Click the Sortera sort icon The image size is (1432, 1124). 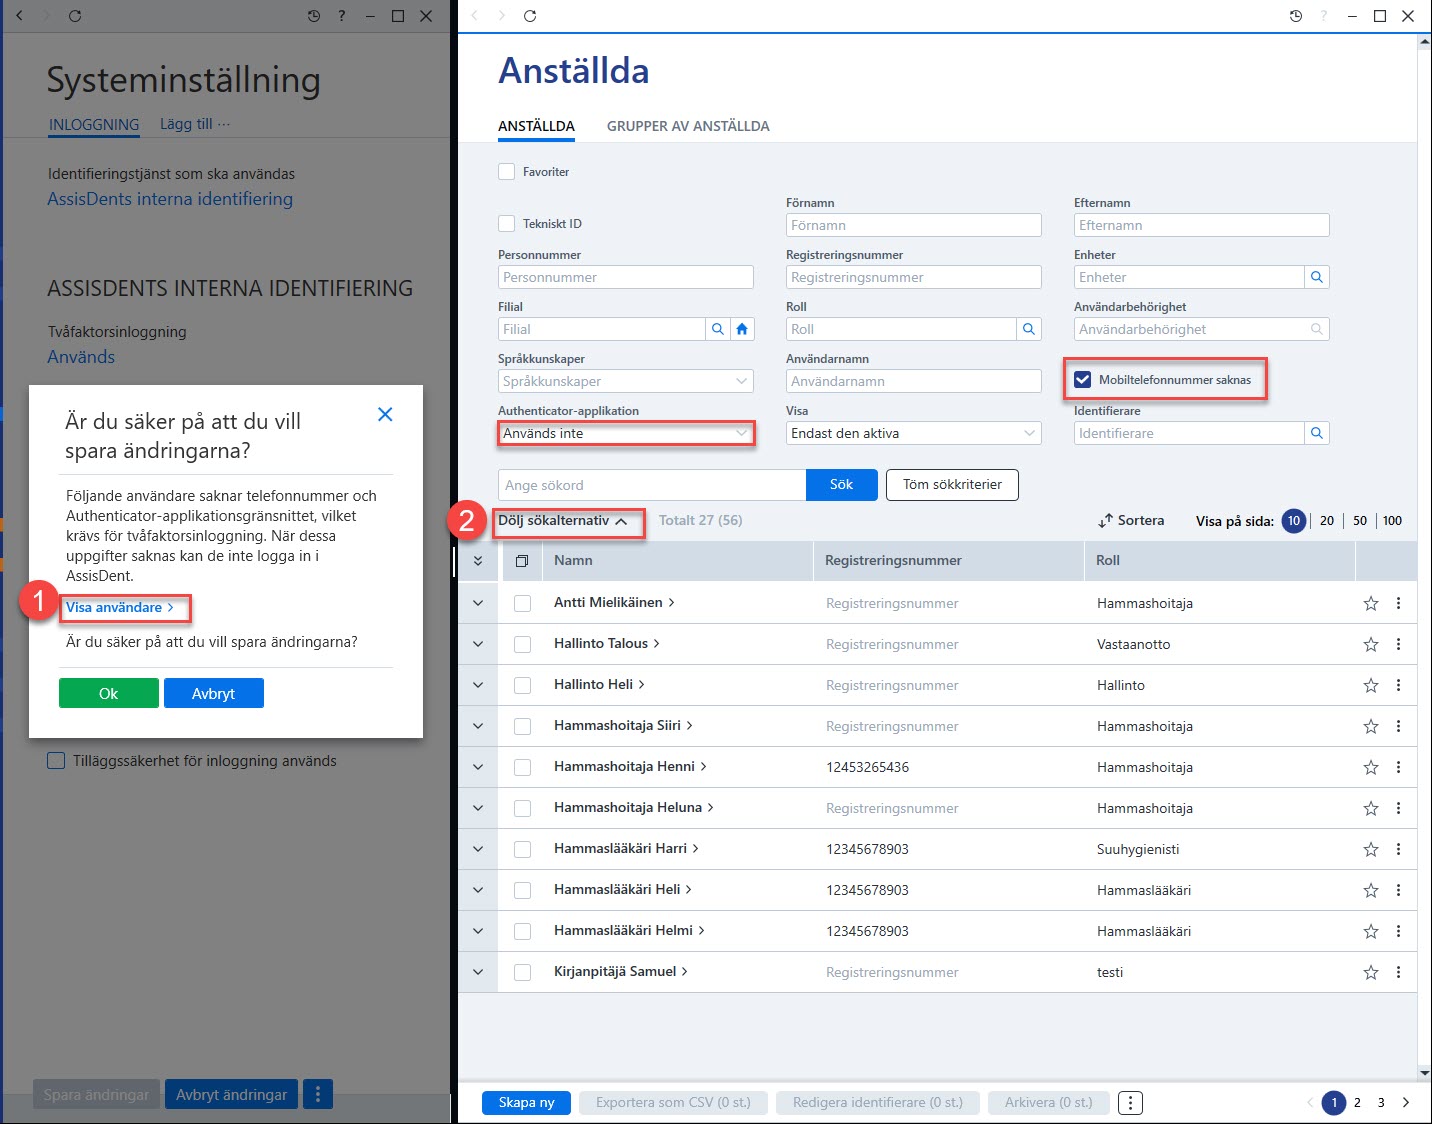(1105, 521)
